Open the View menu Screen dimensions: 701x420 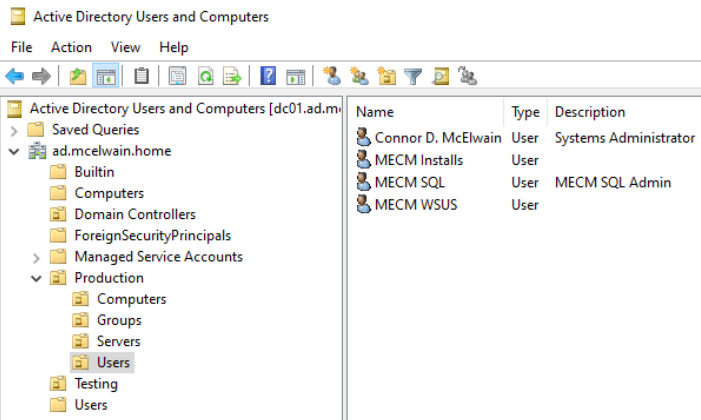tap(125, 47)
